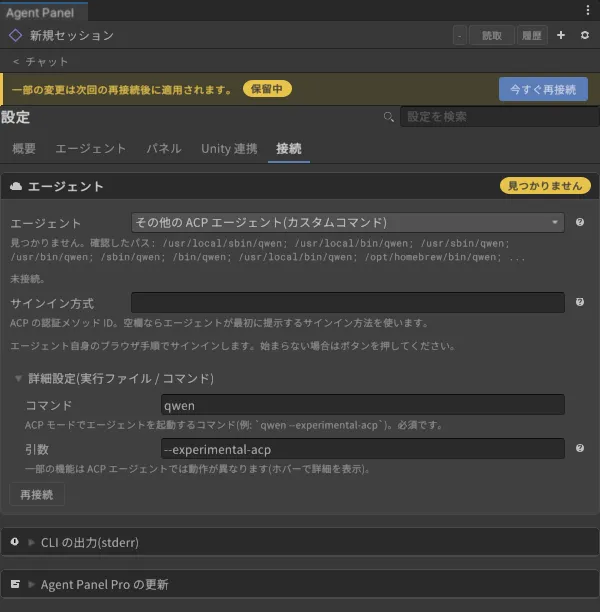
Task: Open help icon for サインイン方式 field
Action: pyautogui.click(x=580, y=302)
